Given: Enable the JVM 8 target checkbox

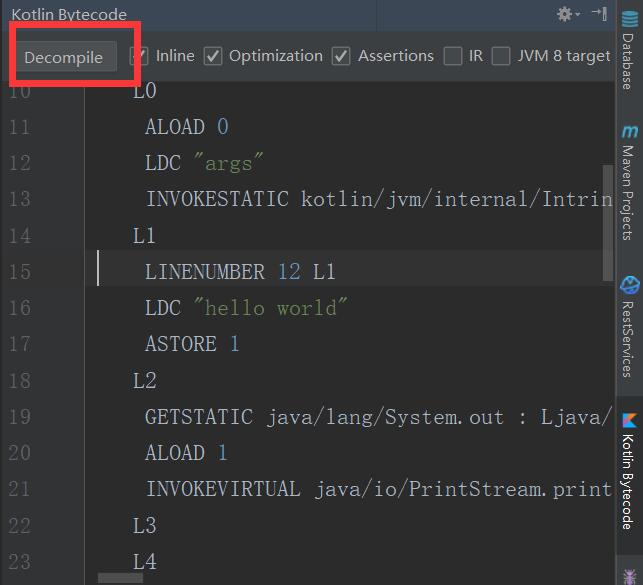Looking at the screenshot, I should click(501, 56).
